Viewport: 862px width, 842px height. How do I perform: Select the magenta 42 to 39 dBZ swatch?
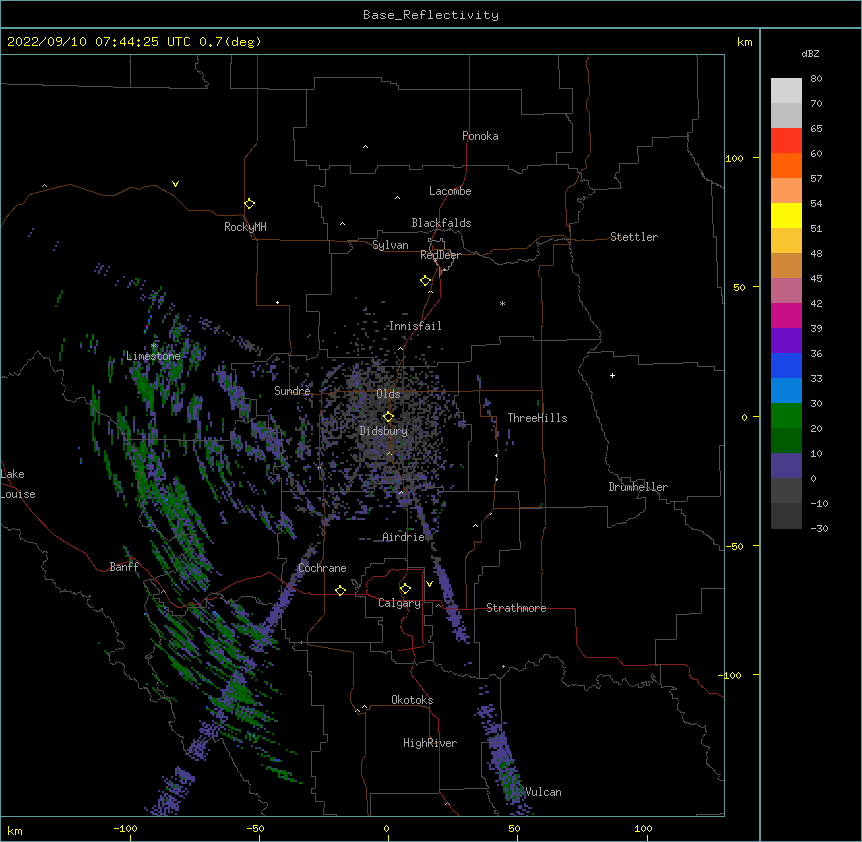786,315
